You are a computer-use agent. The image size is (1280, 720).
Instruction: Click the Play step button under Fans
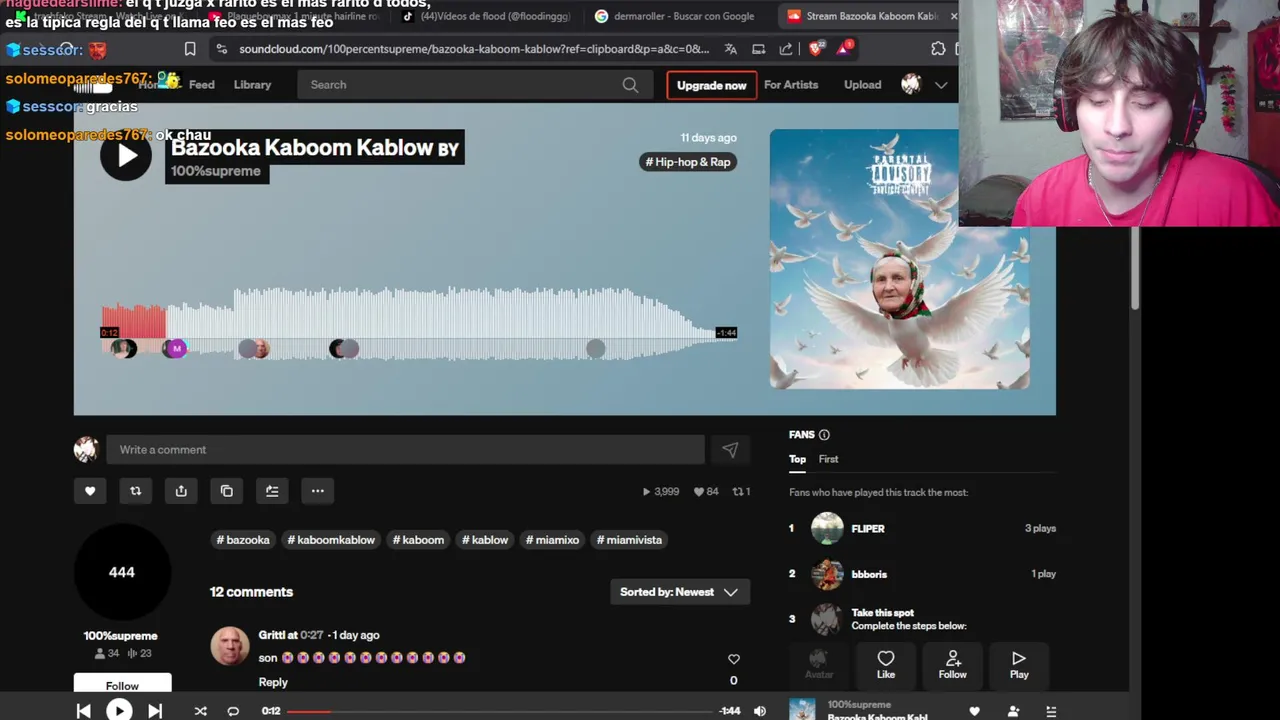1019,664
